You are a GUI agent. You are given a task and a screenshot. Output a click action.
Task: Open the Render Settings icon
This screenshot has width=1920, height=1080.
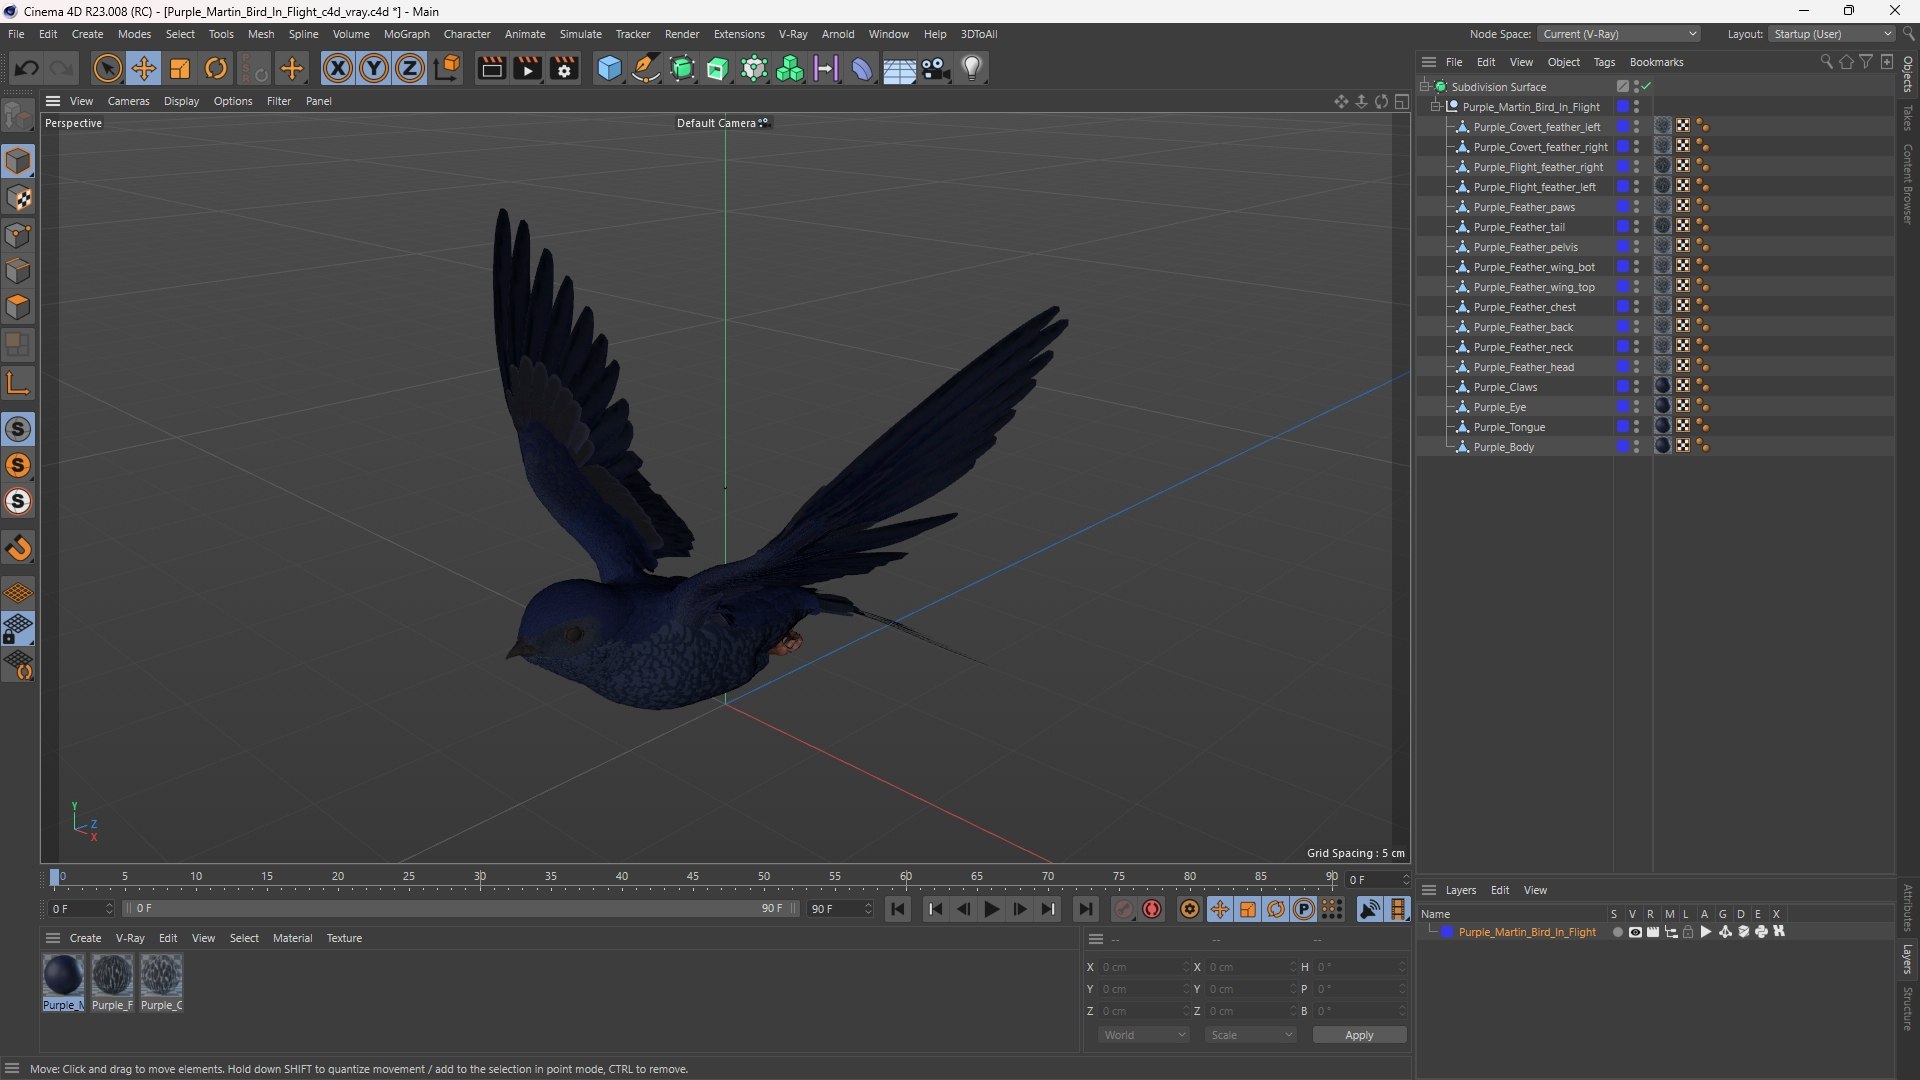[x=564, y=68]
